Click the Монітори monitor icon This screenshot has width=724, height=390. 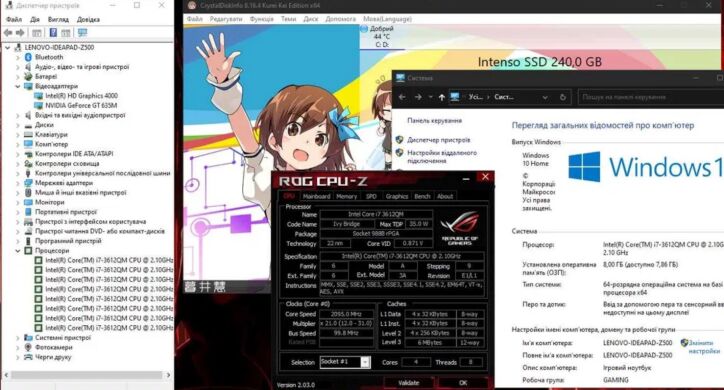point(28,202)
